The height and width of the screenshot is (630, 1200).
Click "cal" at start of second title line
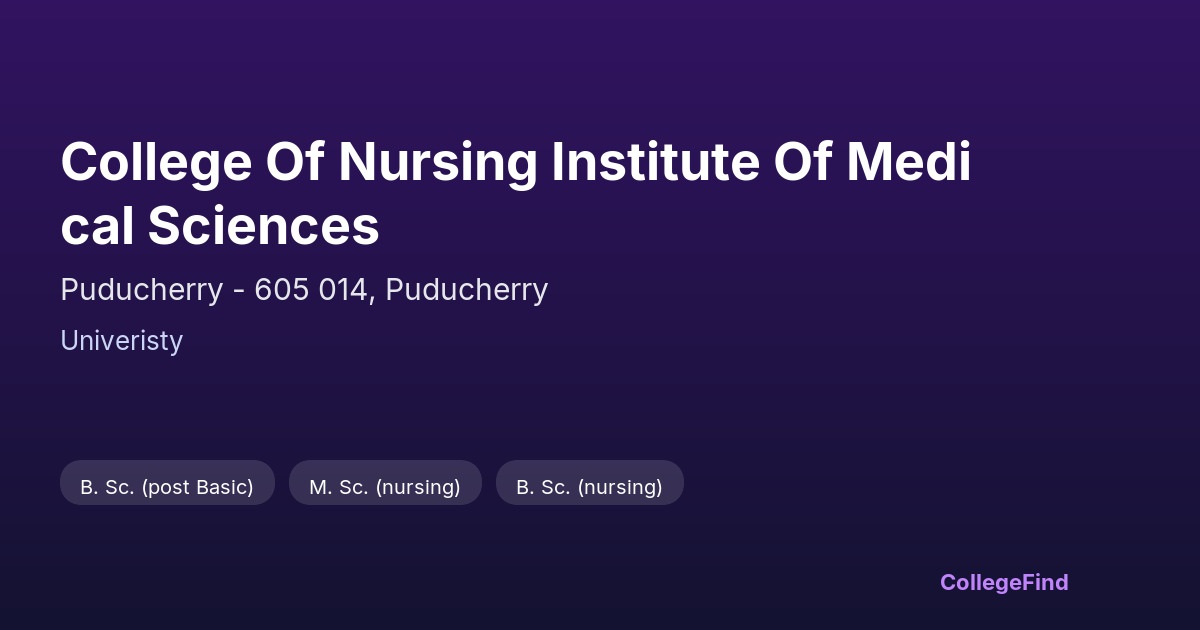97,225
